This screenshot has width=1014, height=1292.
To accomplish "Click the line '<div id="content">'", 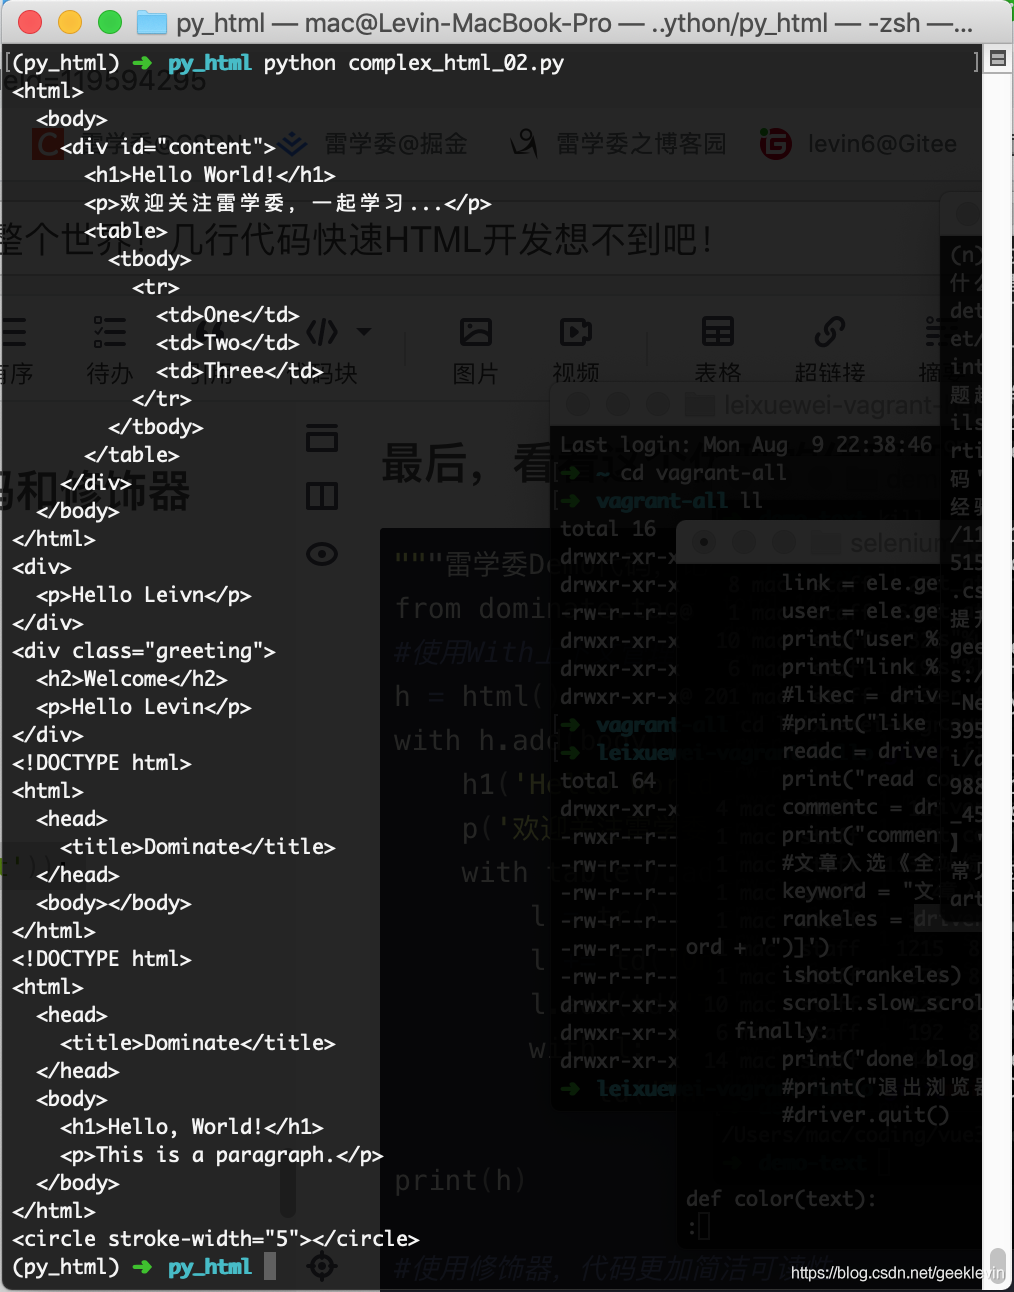I will pos(168,147).
